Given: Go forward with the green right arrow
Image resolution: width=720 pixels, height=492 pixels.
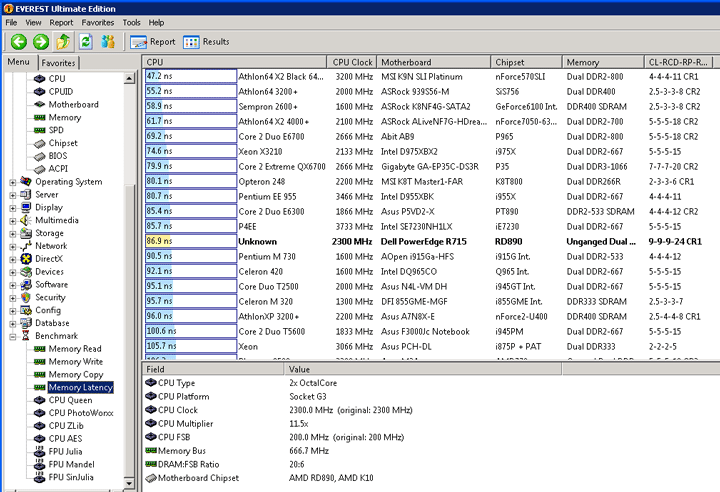Looking at the screenshot, I should [41, 42].
